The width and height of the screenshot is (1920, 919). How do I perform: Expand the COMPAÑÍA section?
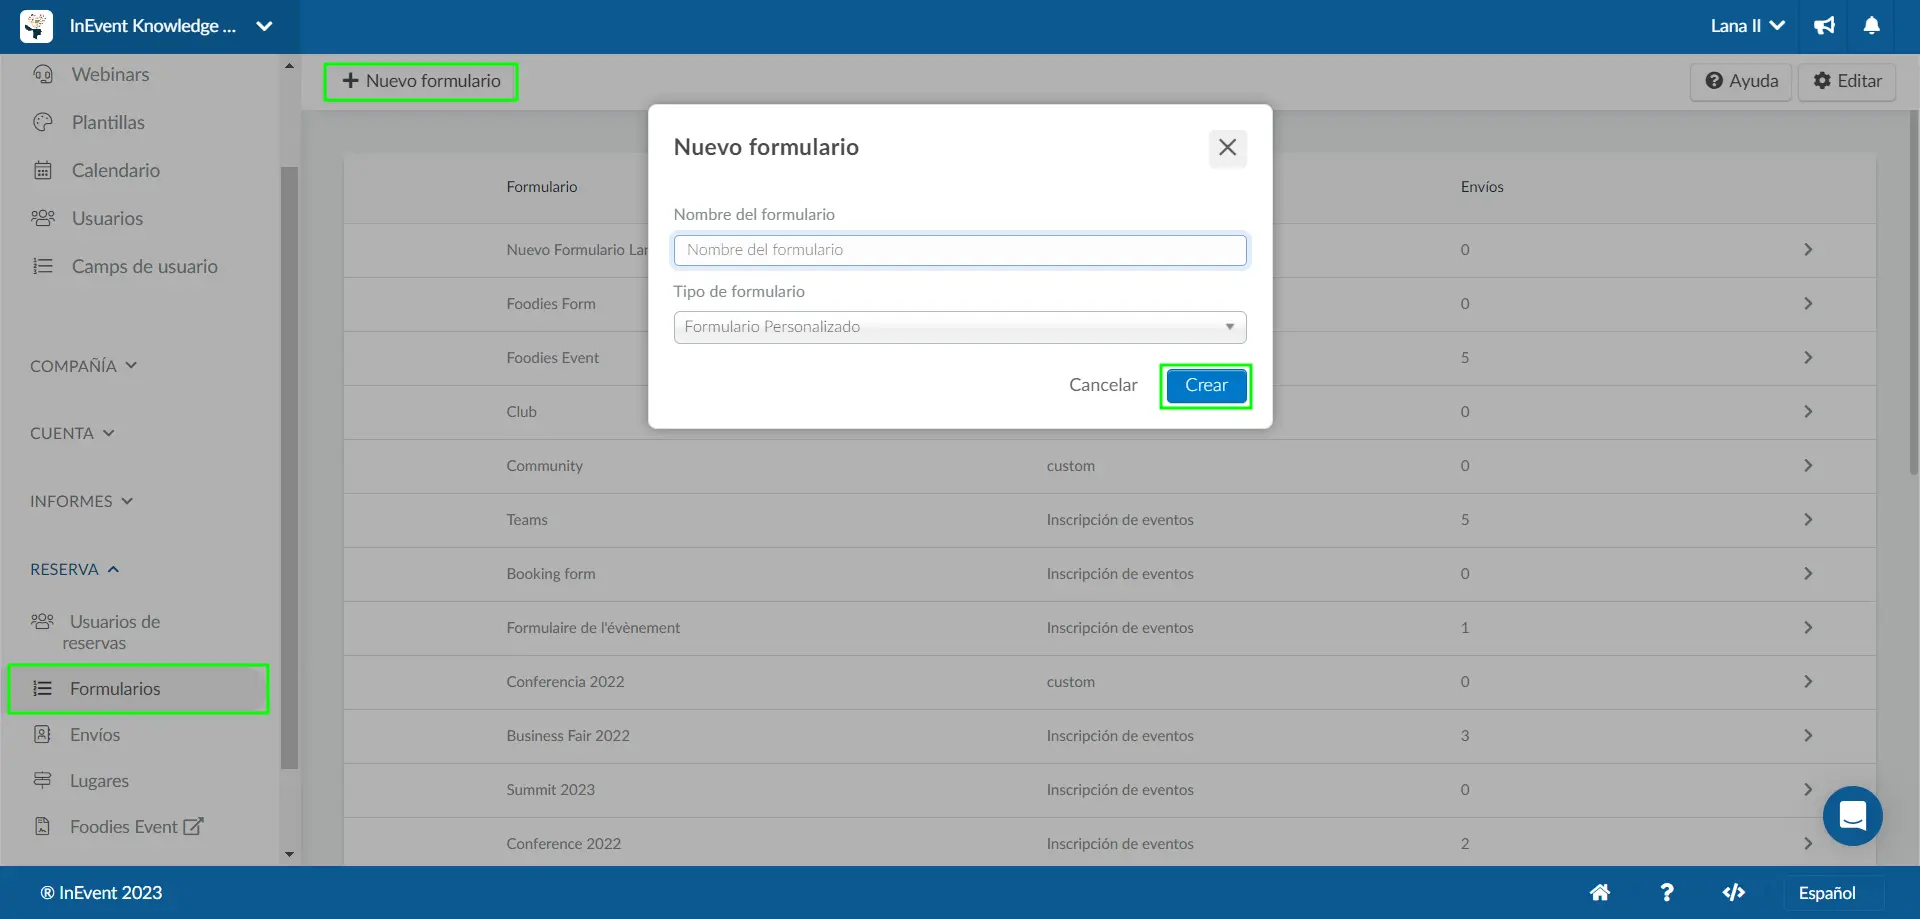click(x=84, y=367)
